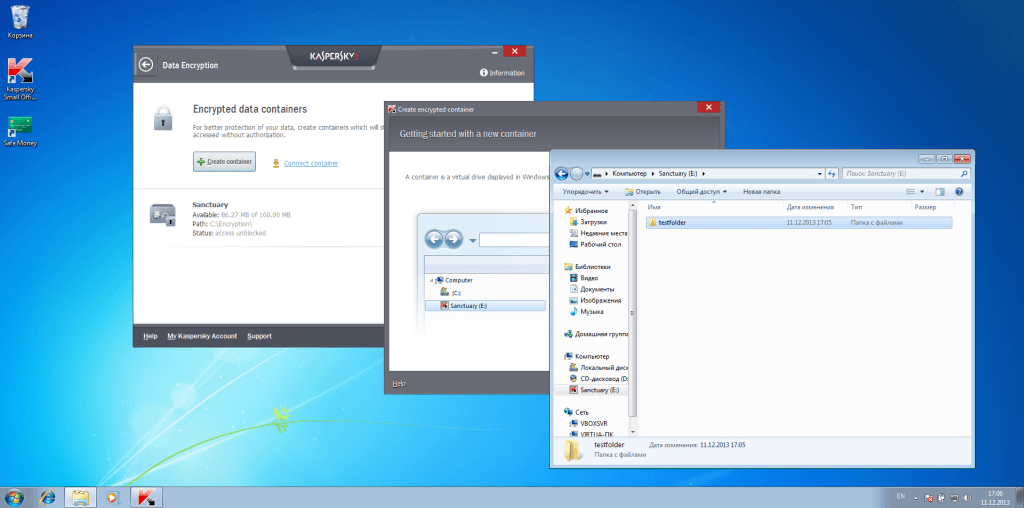
Task: Click Kaspersky taskbar icon
Action: 146,498
